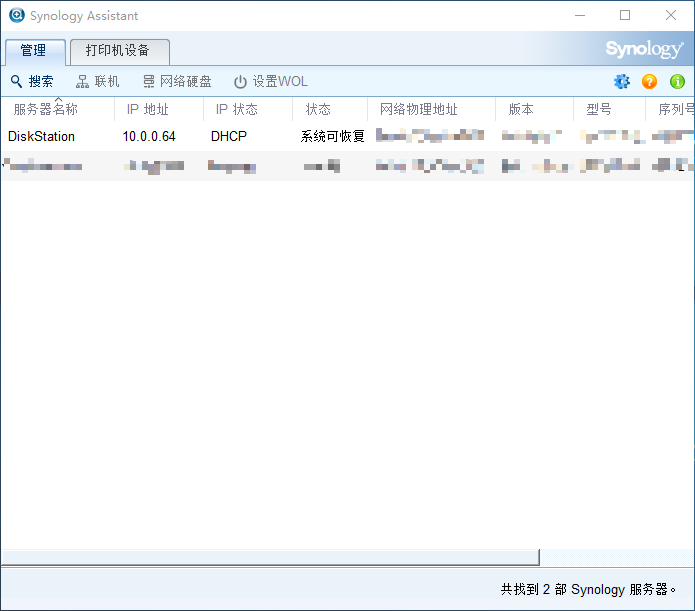Click the horizontal scrollbar thumb

point(270,557)
